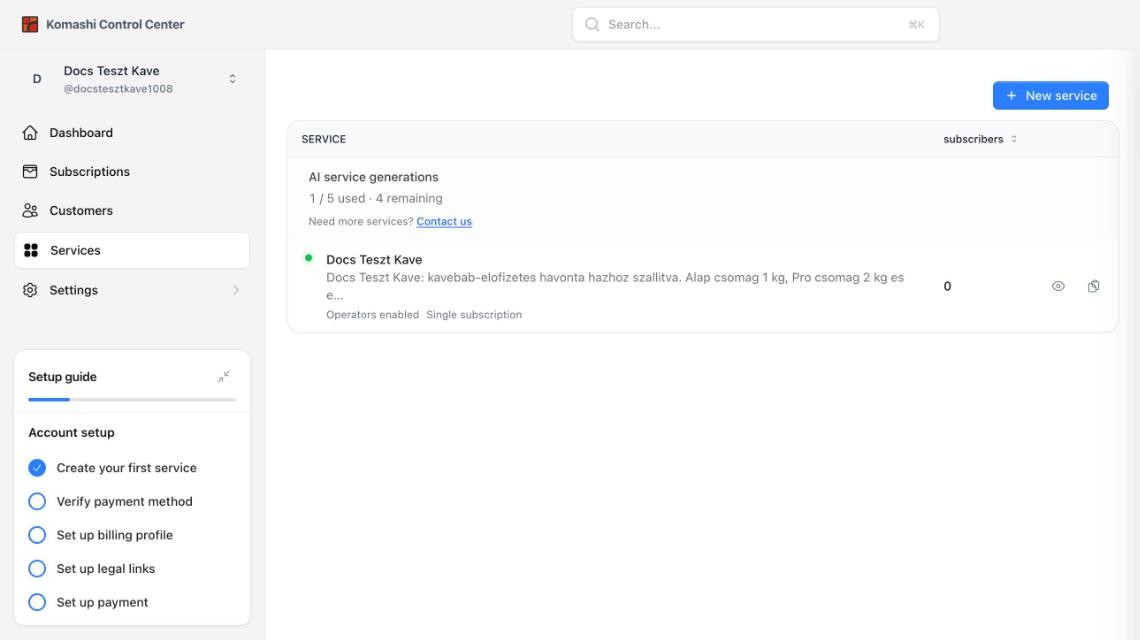Image resolution: width=1140 pixels, height=640 pixels.
Task: Focus the Search input field
Action: (755, 24)
